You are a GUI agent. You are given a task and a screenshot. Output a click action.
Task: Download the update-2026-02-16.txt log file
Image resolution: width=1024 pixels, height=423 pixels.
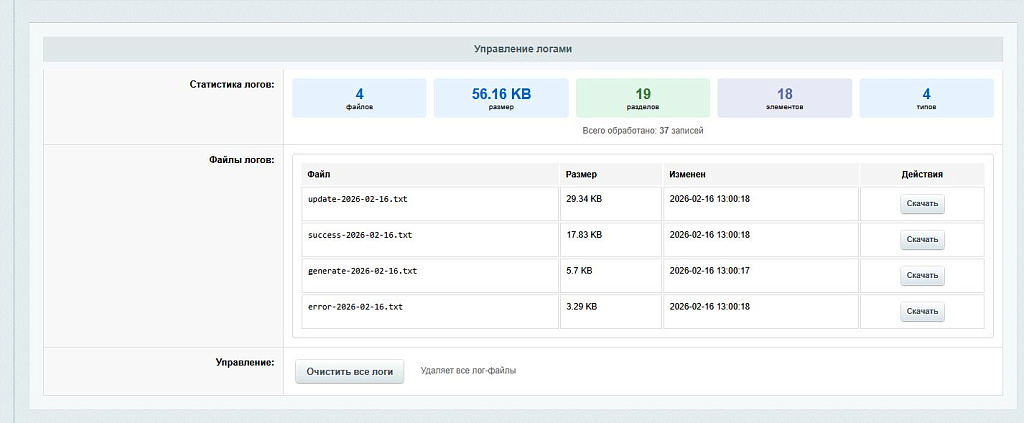(x=922, y=204)
